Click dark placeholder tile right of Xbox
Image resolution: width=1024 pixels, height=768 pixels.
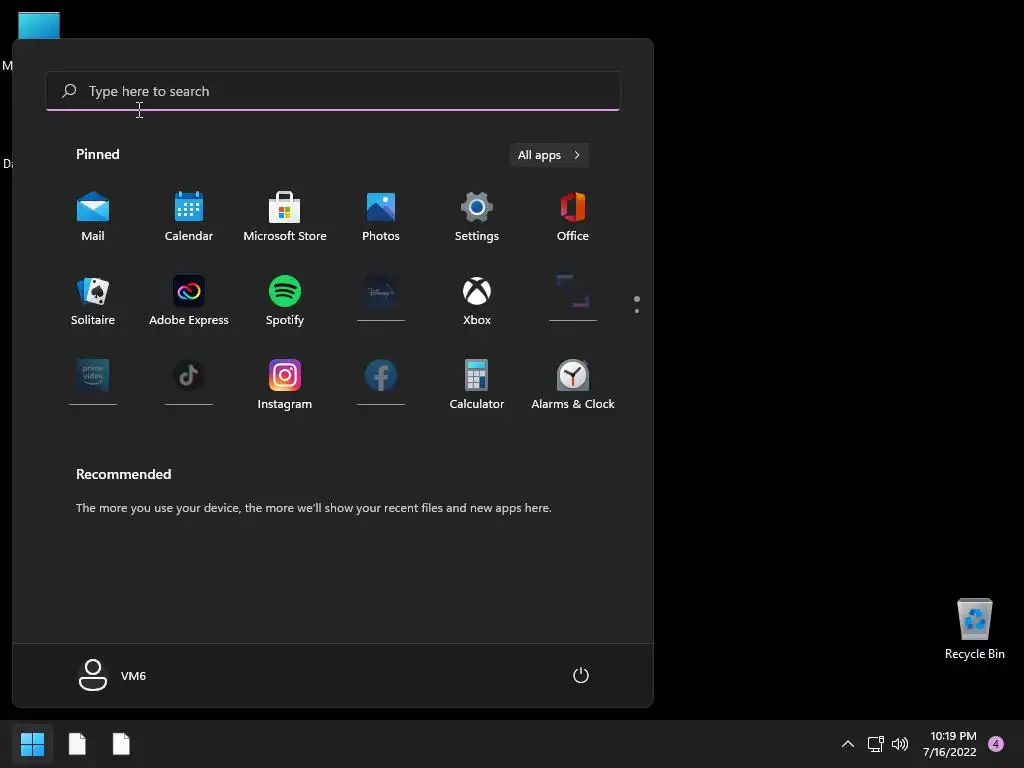573,299
